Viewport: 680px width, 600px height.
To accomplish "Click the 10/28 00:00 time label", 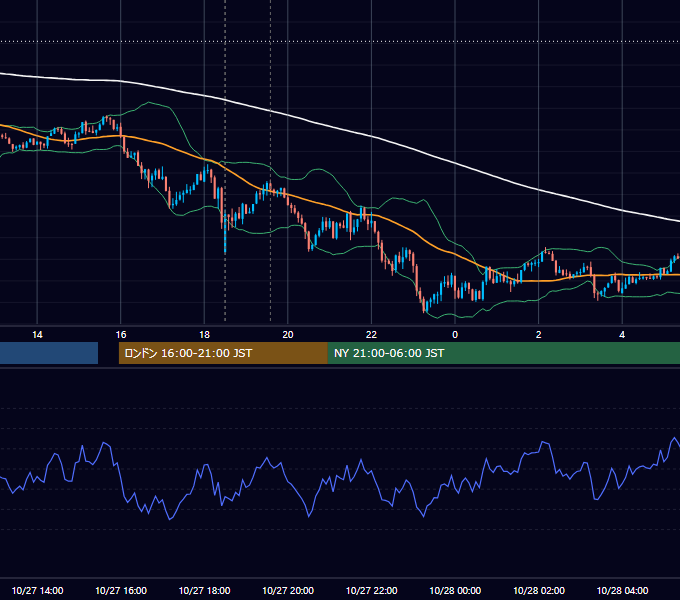I will (x=455, y=590).
